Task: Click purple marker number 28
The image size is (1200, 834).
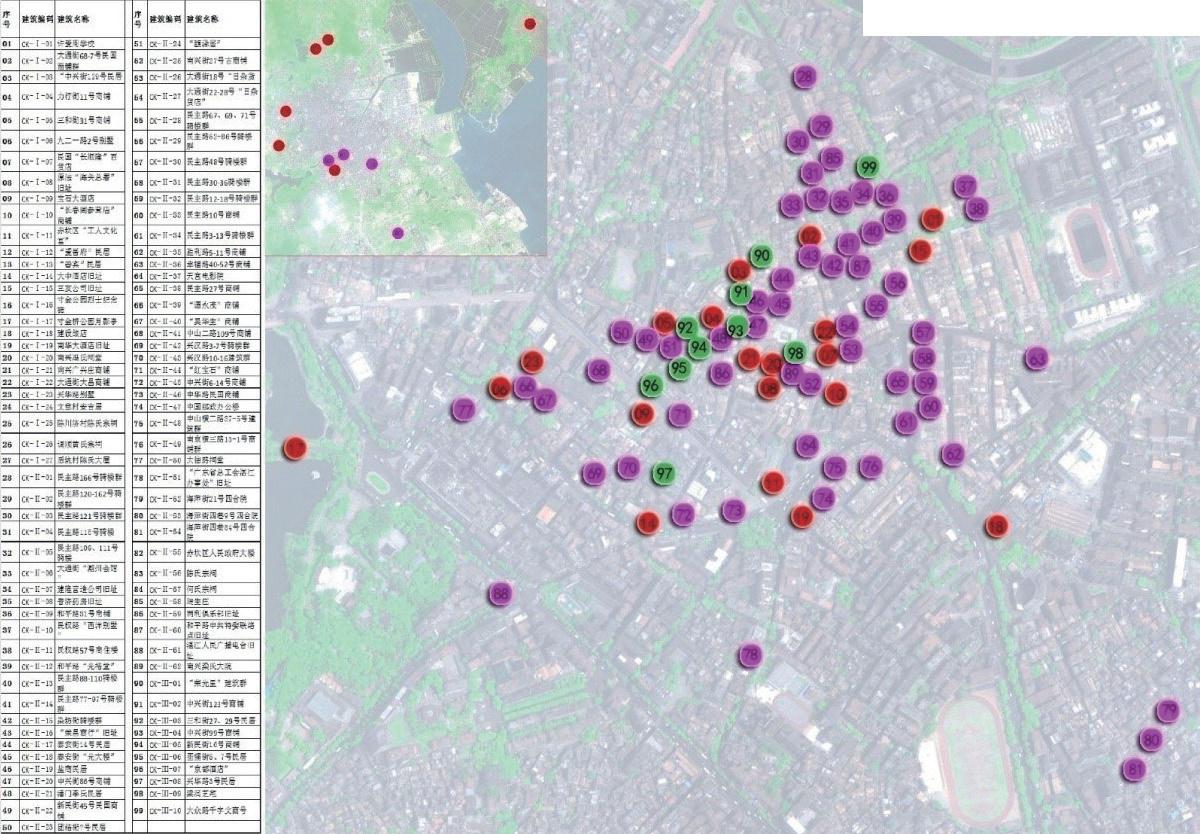Action: tap(804, 77)
